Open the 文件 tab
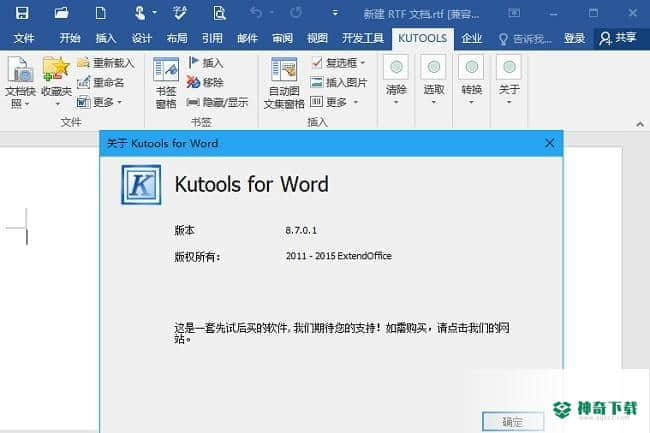650x433 pixels. pos(24,39)
